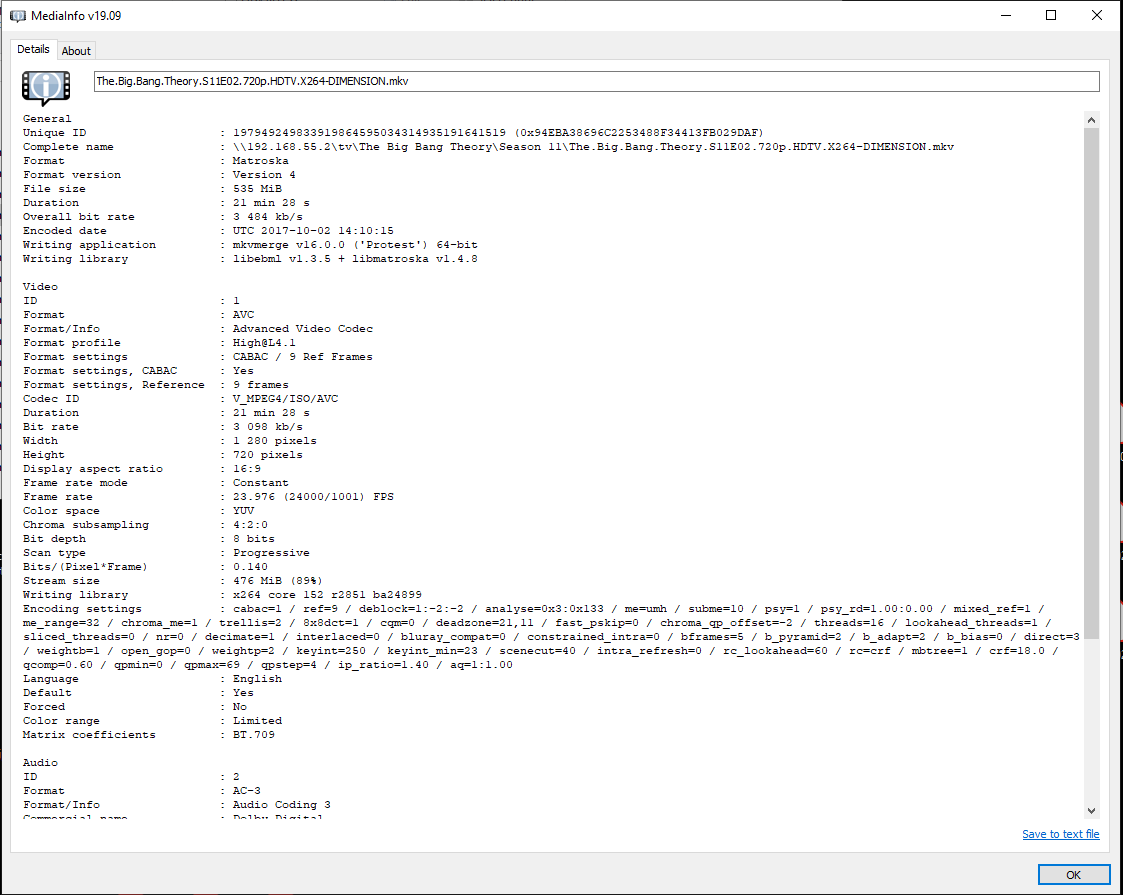The width and height of the screenshot is (1123, 895).
Task: Close the MediaInfo window
Action: pyautogui.click(x=1097, y=15)
